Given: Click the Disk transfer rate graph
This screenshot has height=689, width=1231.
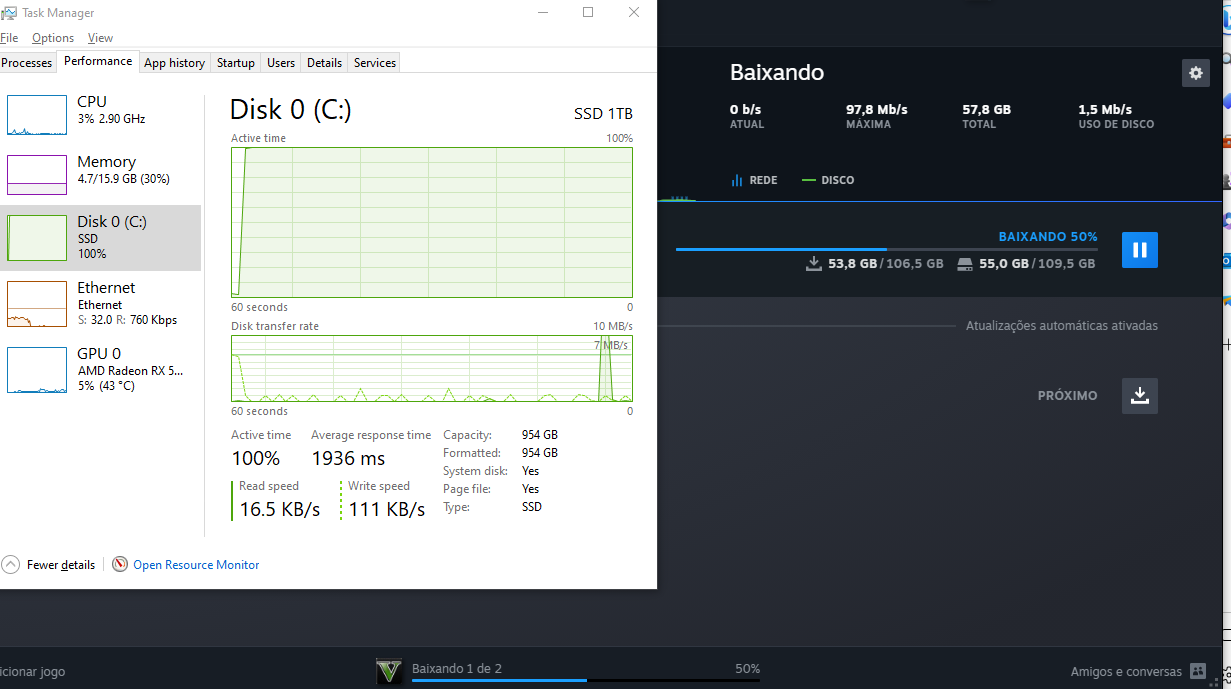Looking at the screenshot, I should (x=431, y=368).
